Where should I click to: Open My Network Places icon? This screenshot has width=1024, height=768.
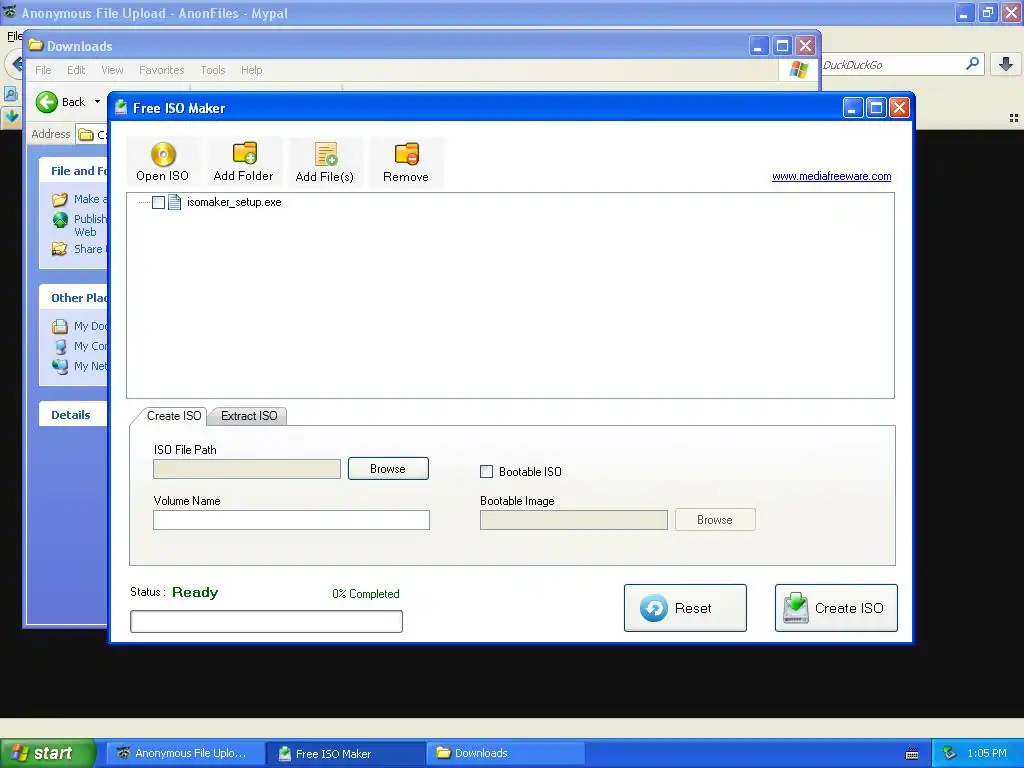point(60,366)
